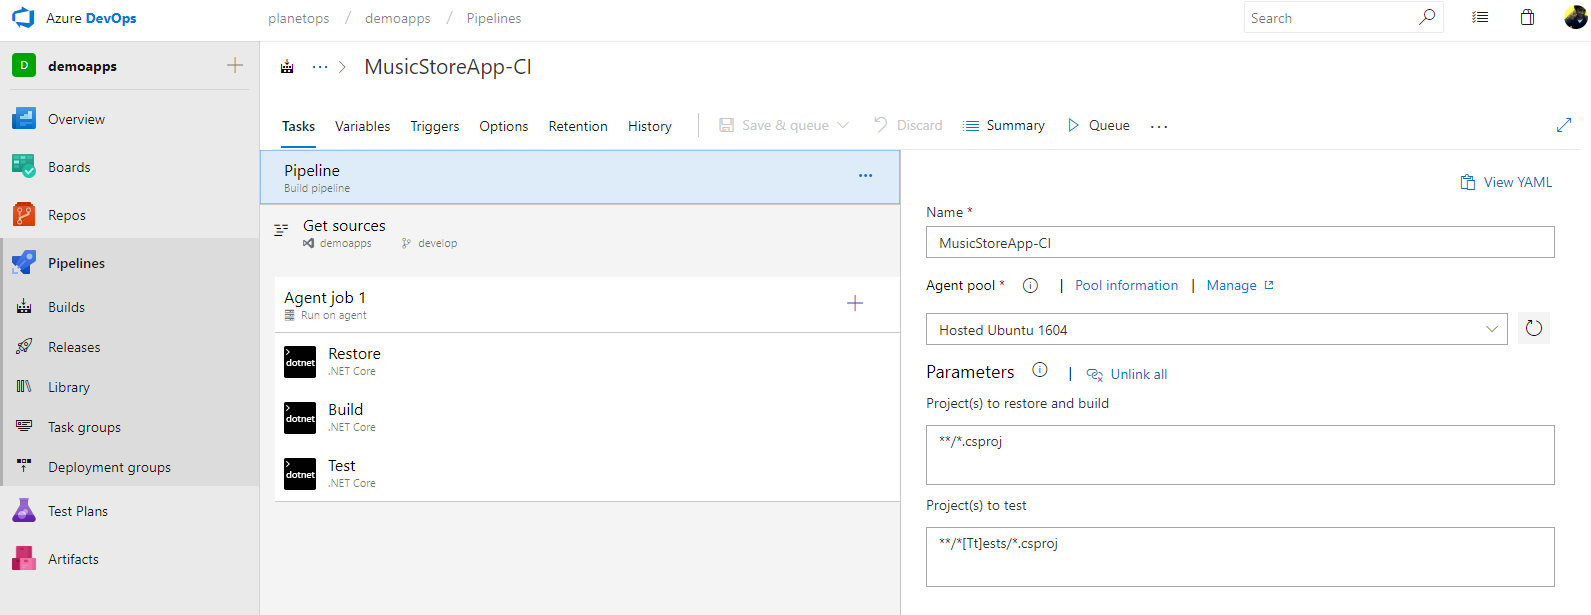Click the Boards icon in the sidebar
This screenshot has width=1591, height=615.
pos(24,167)
